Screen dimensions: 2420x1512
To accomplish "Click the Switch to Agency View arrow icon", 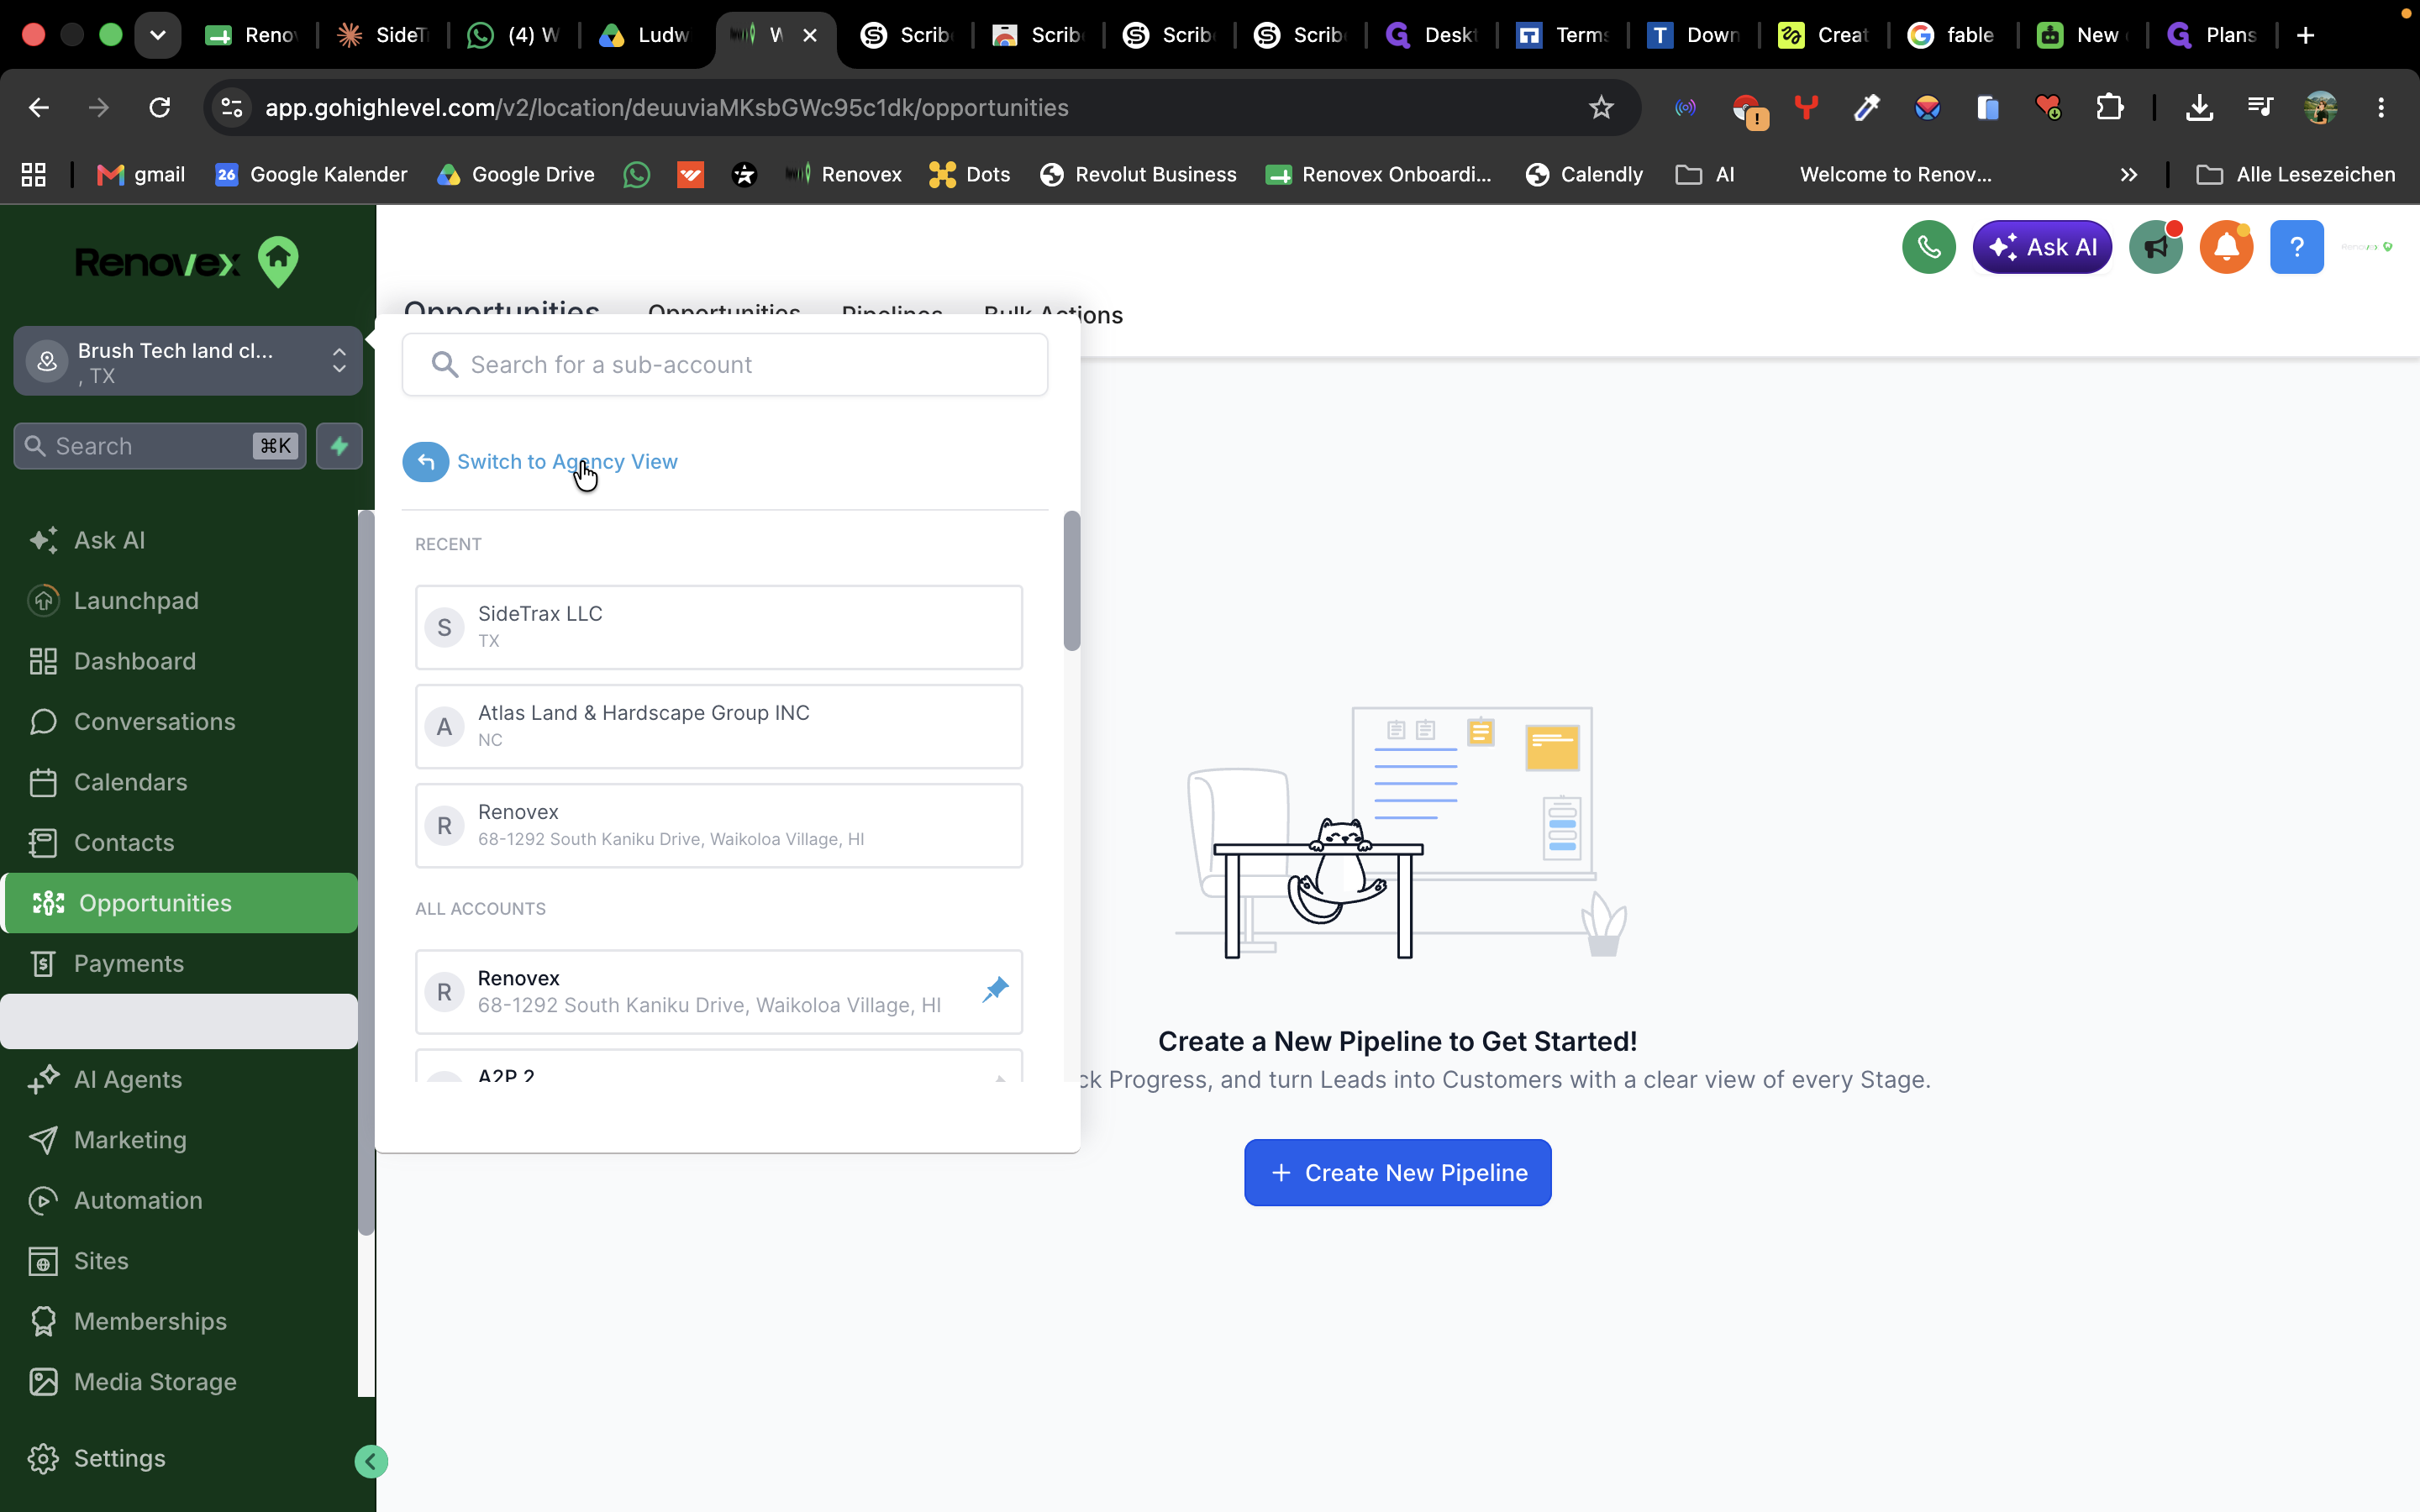I will (425, 462).
